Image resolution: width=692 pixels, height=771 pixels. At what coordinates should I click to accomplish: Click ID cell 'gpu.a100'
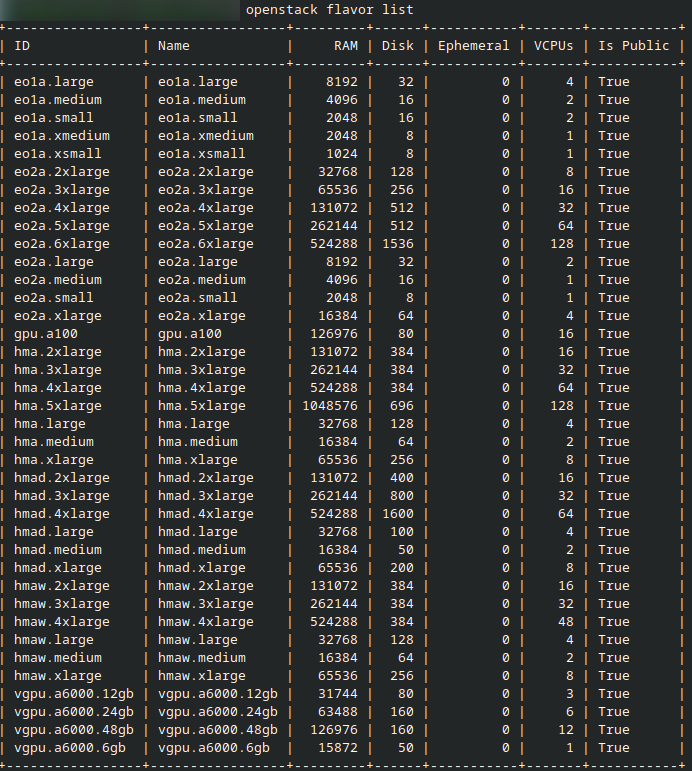[x=46, y=334]
